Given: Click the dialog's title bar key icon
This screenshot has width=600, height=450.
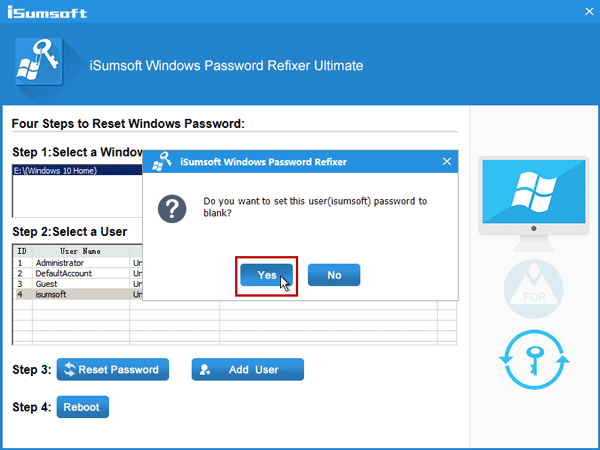Looking at the screenshot, I should pos(161,161).
